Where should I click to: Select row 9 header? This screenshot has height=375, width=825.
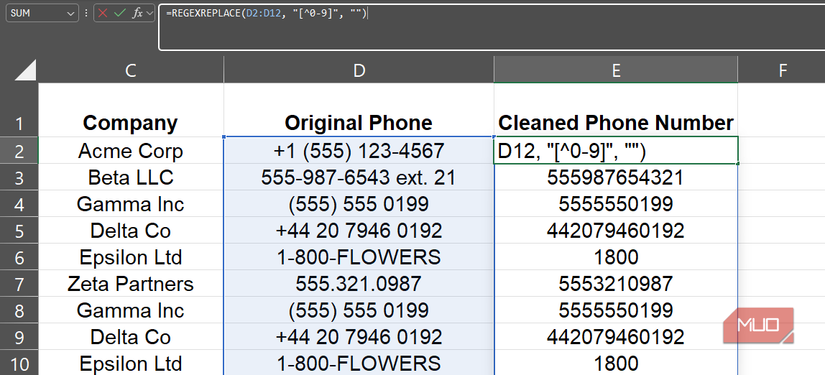pyautogui.click(x=19, y=337)
